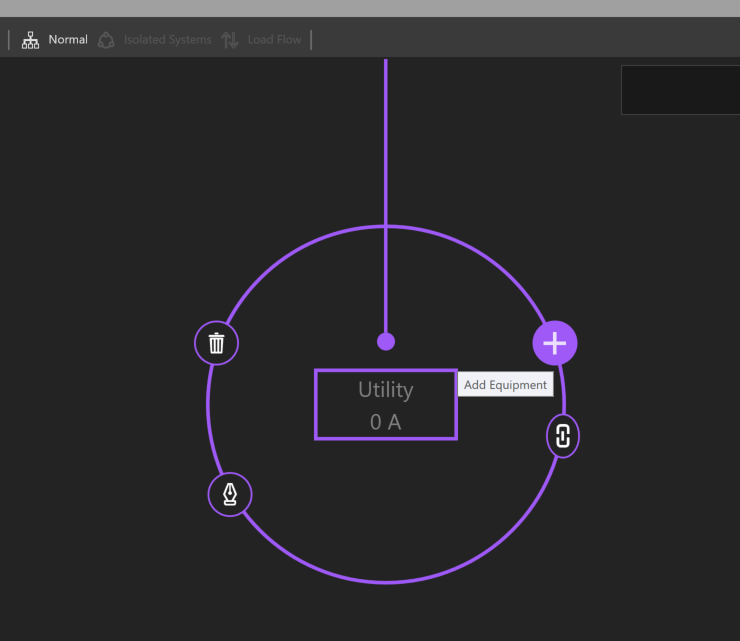Select the pen edit icon

coord(230,494)
